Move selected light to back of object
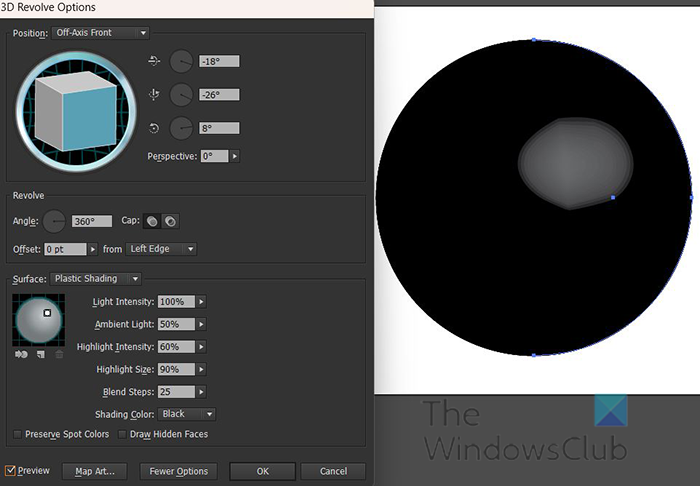 coord(21,354)
